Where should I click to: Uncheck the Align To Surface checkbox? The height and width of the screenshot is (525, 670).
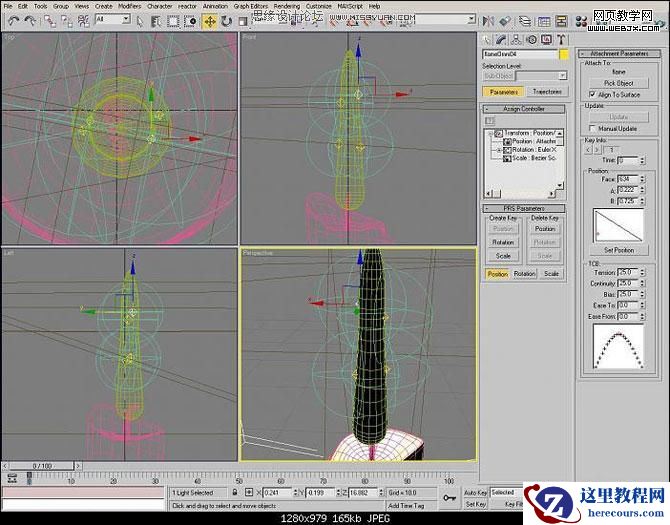coord(592,94)
